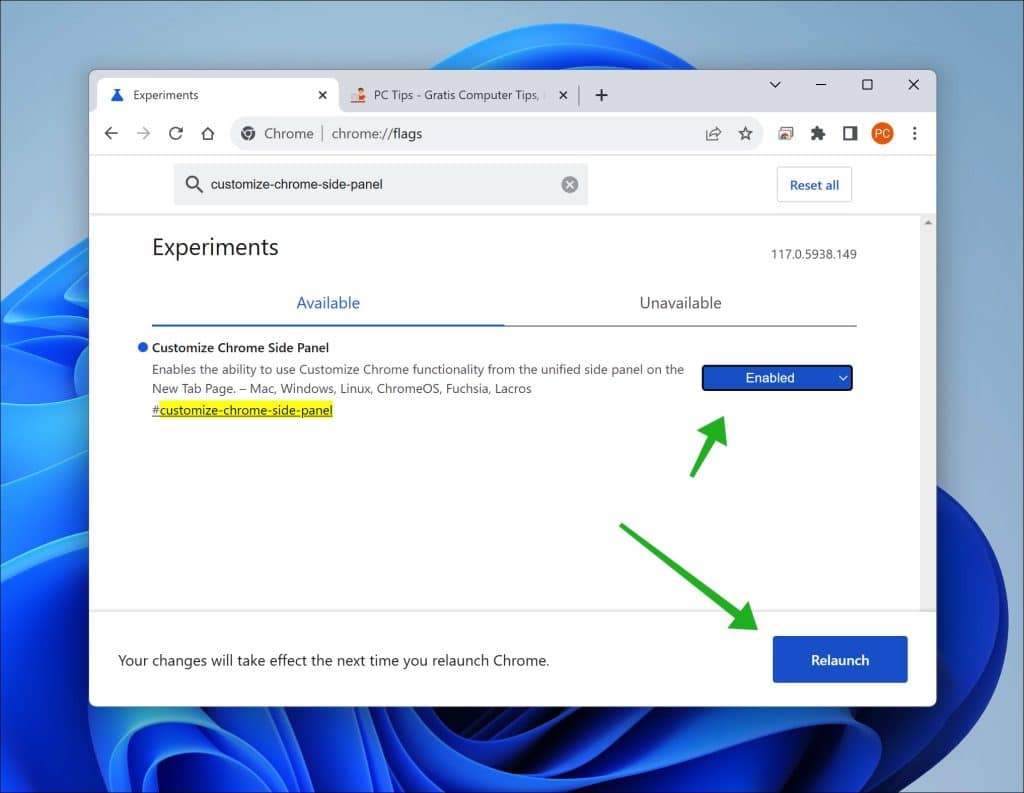Image resolution: width=1024 pixels, height=793 pixels.
Task: Open the #customize-chrome-side-panel link
Action: coord(242,410)
